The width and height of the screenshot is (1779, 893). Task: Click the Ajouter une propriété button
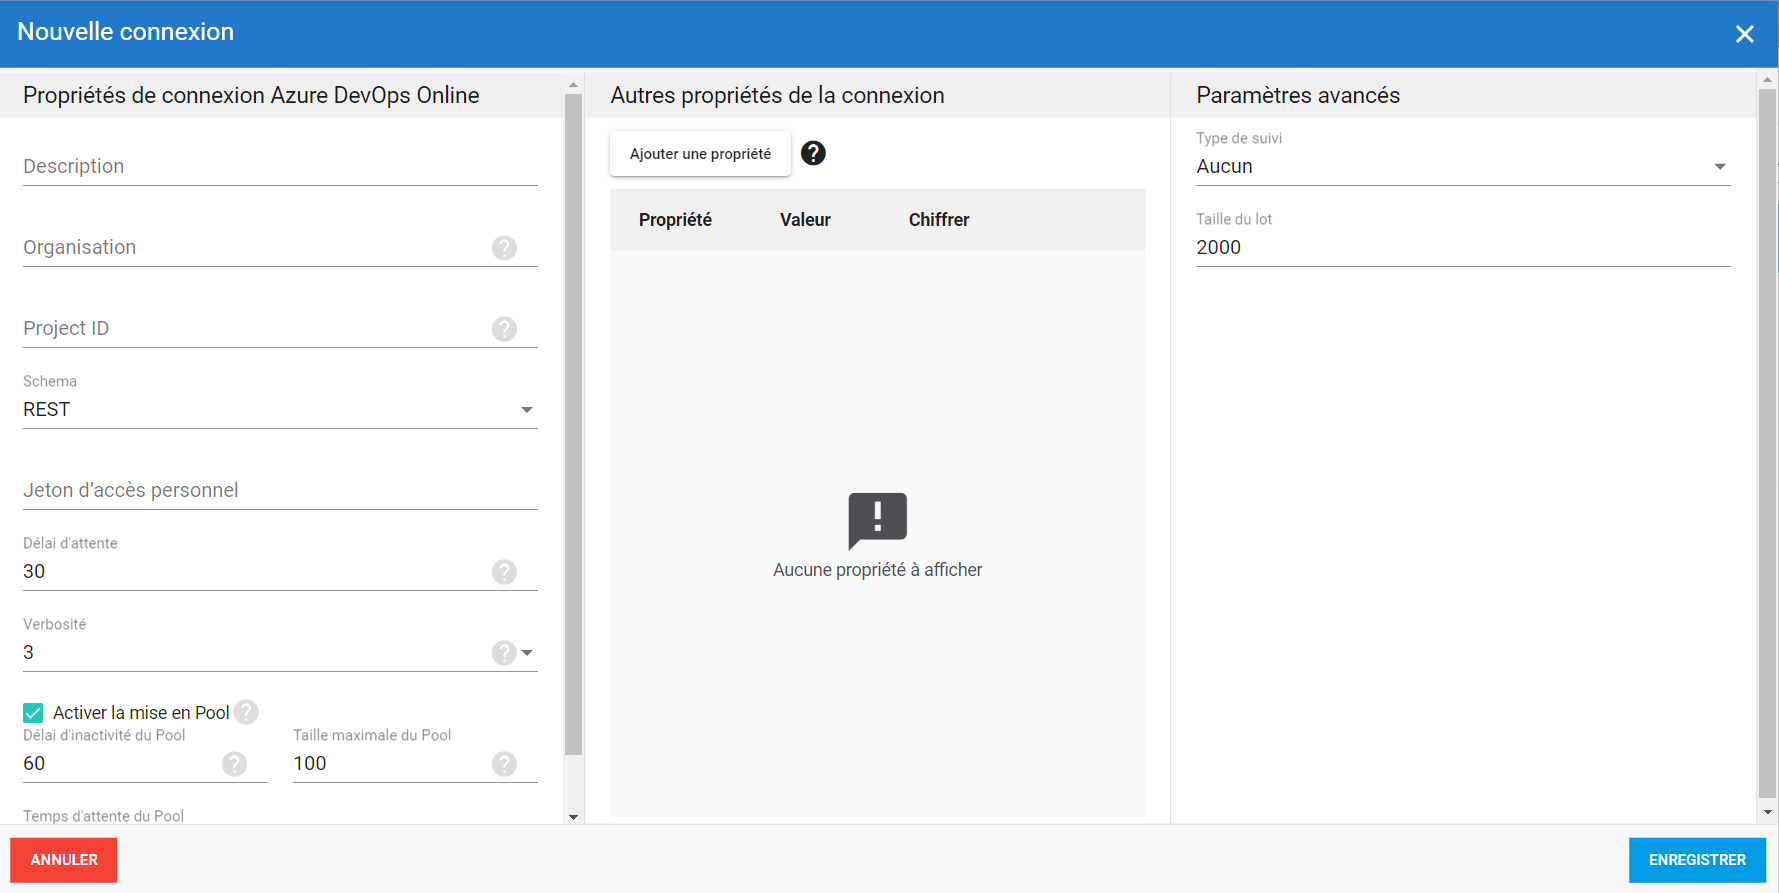tap(700, 154)
